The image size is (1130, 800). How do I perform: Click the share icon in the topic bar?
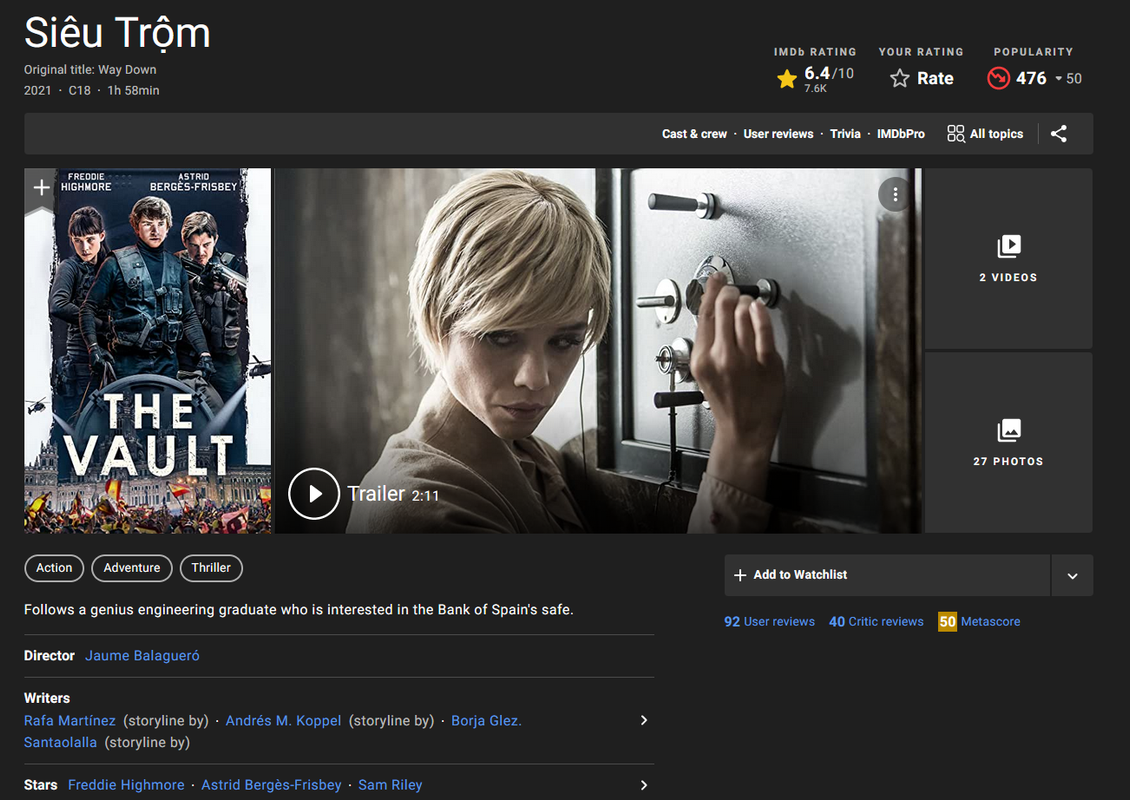point(1059,133)
